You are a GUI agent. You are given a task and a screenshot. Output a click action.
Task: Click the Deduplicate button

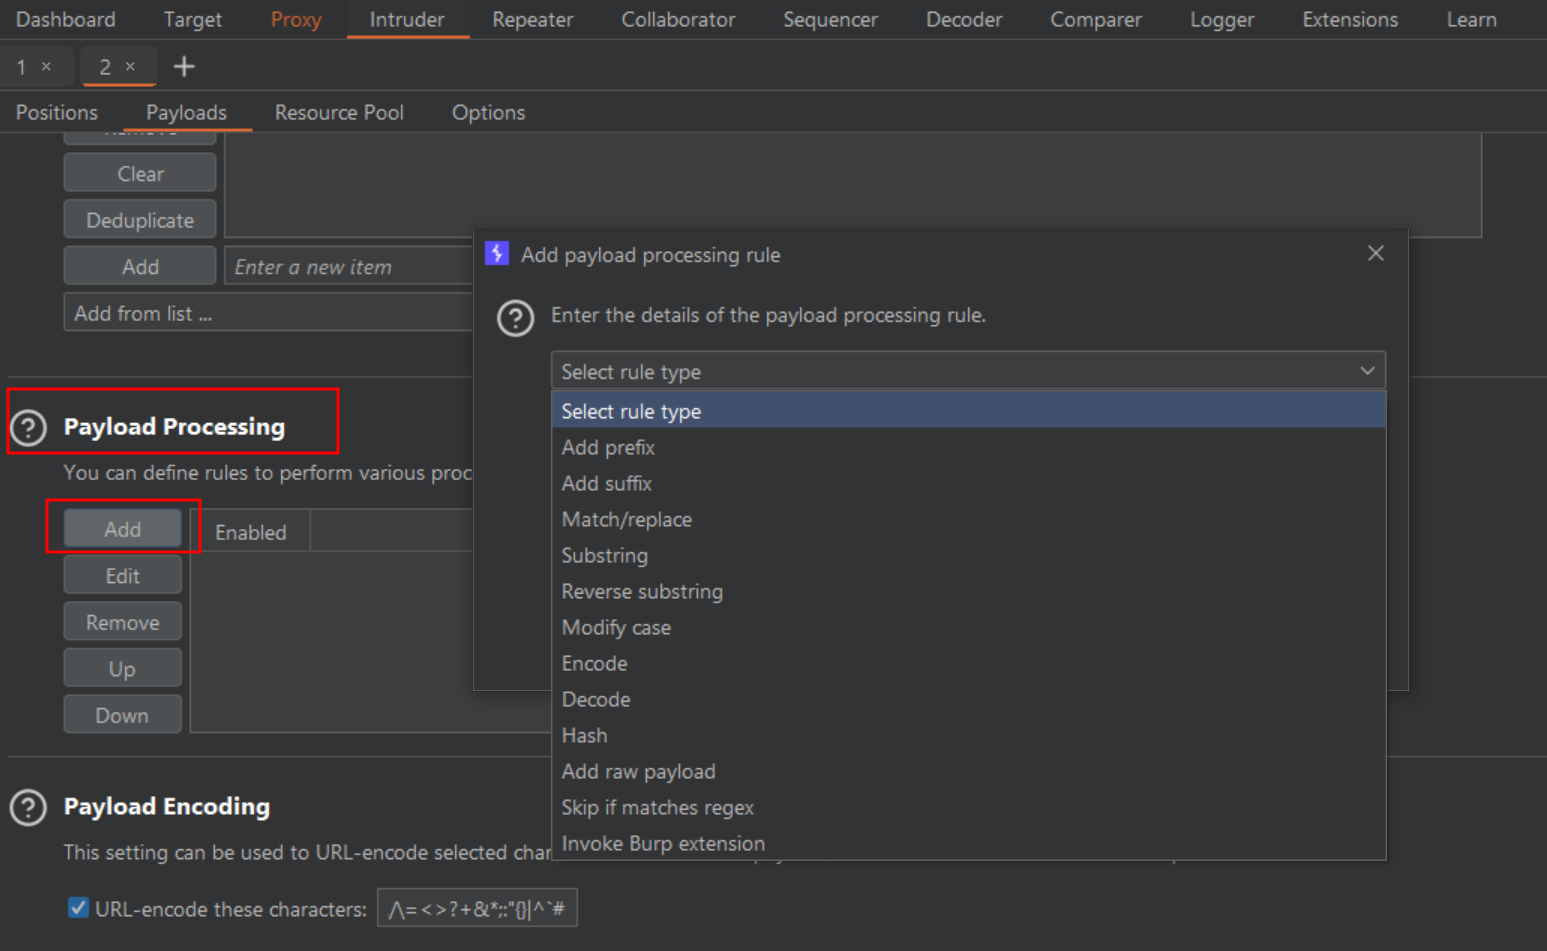click(140, 220)
